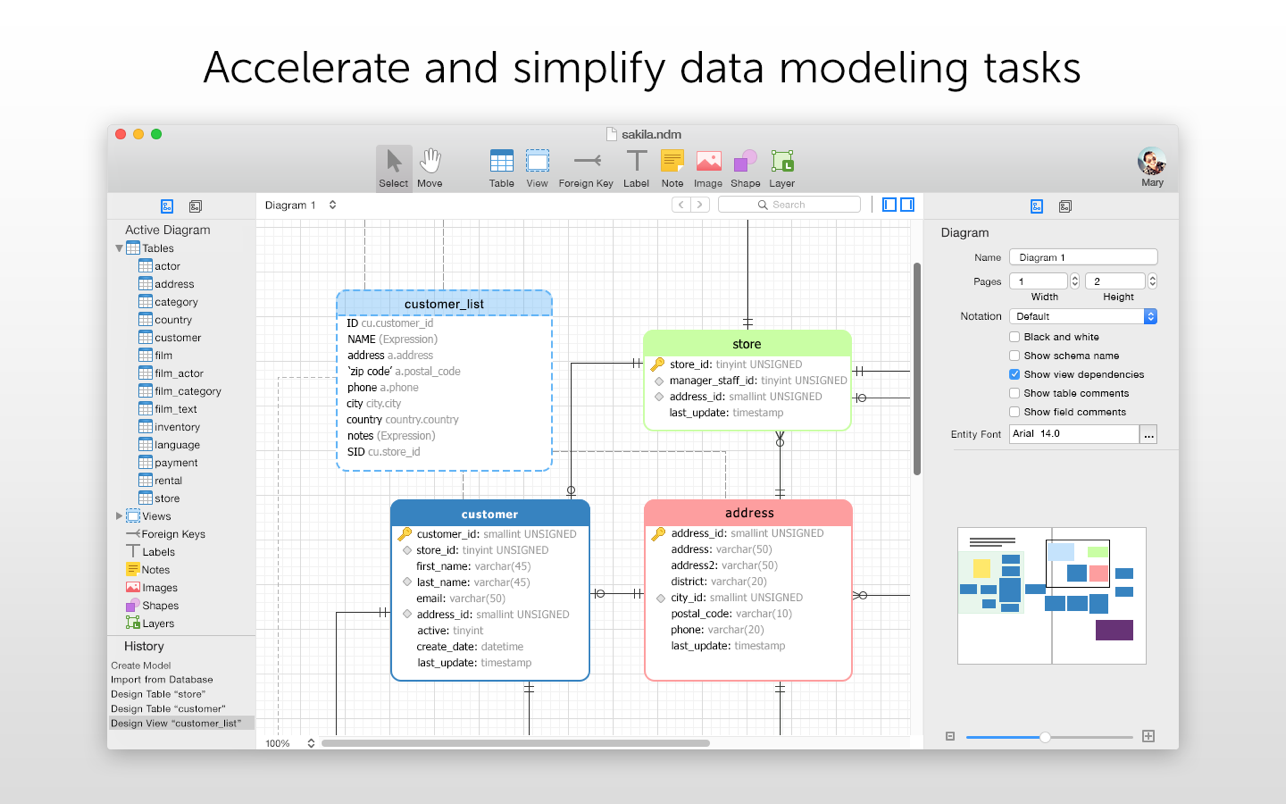Select the customer_list view header
Screen dimensions: 1286x804
coord(444,304)
